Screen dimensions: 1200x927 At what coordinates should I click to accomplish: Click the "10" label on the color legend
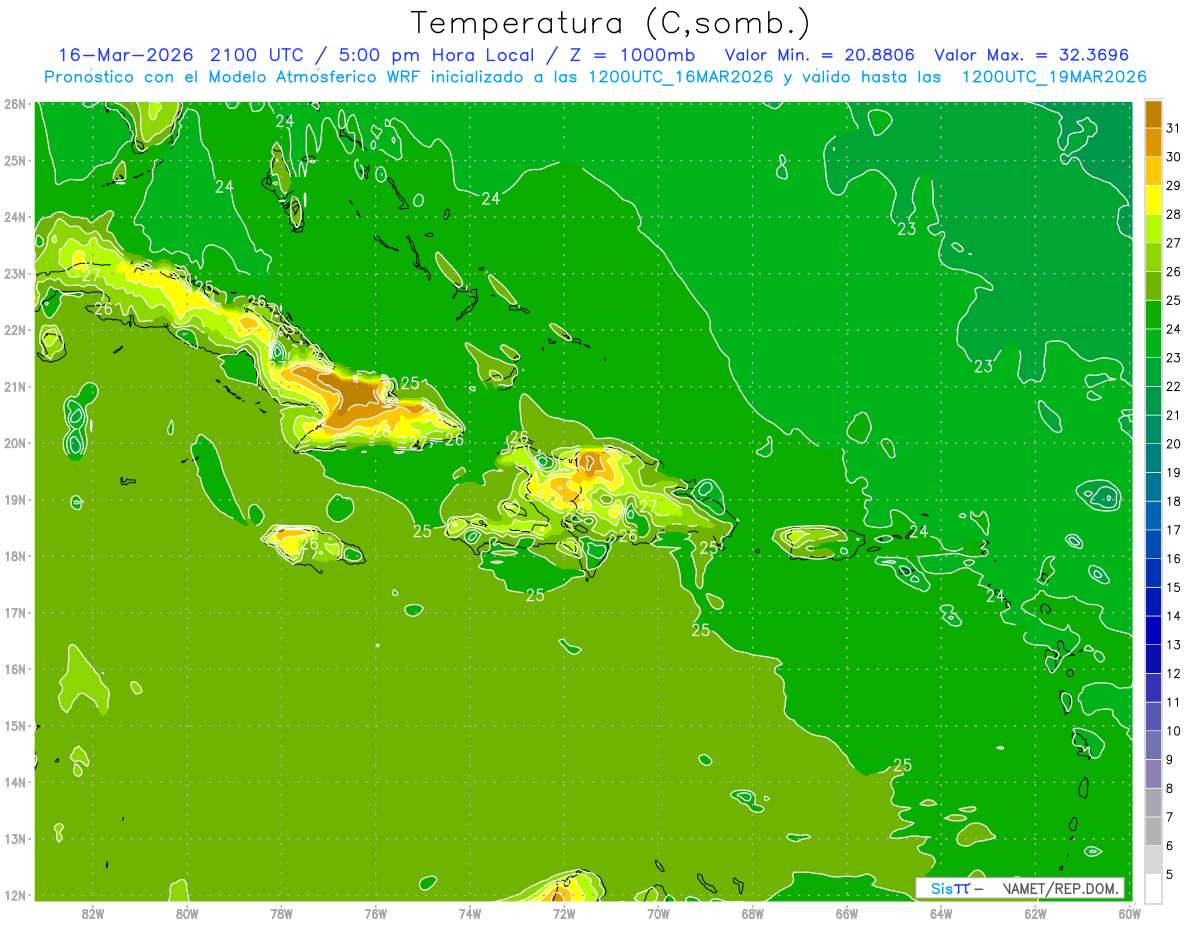pos(1173,731)
